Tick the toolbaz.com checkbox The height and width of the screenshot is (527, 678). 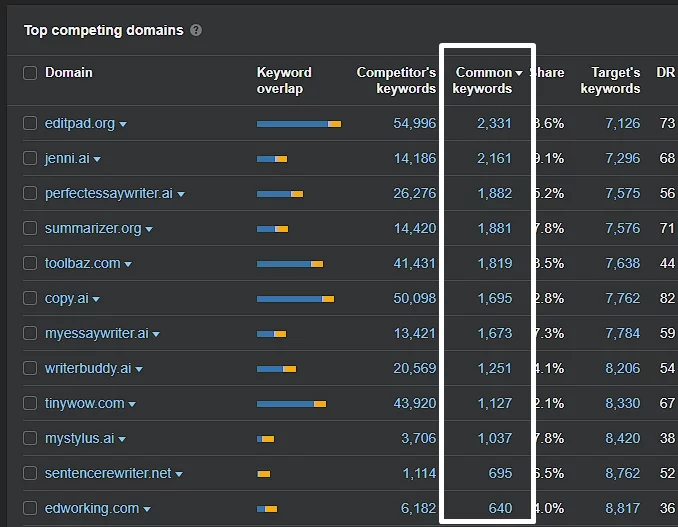point(30,263)
